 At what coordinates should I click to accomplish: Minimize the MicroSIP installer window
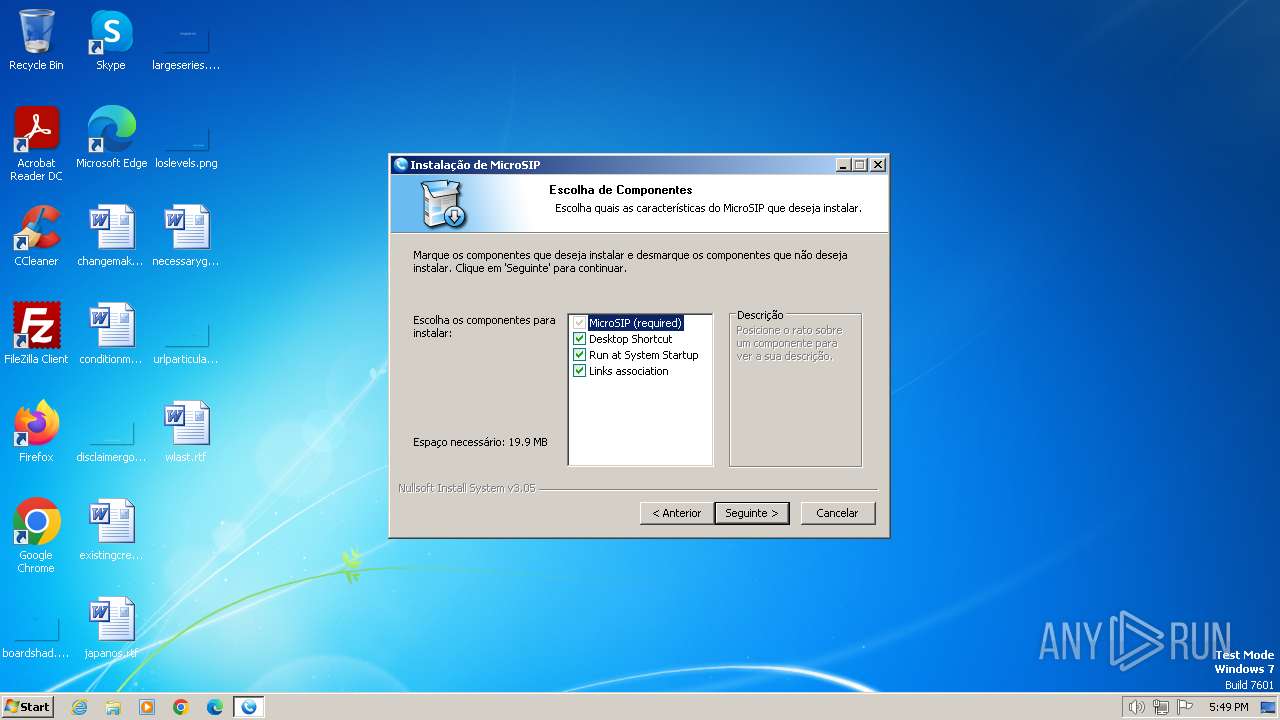pyautogui.click(x=843, y=165)
